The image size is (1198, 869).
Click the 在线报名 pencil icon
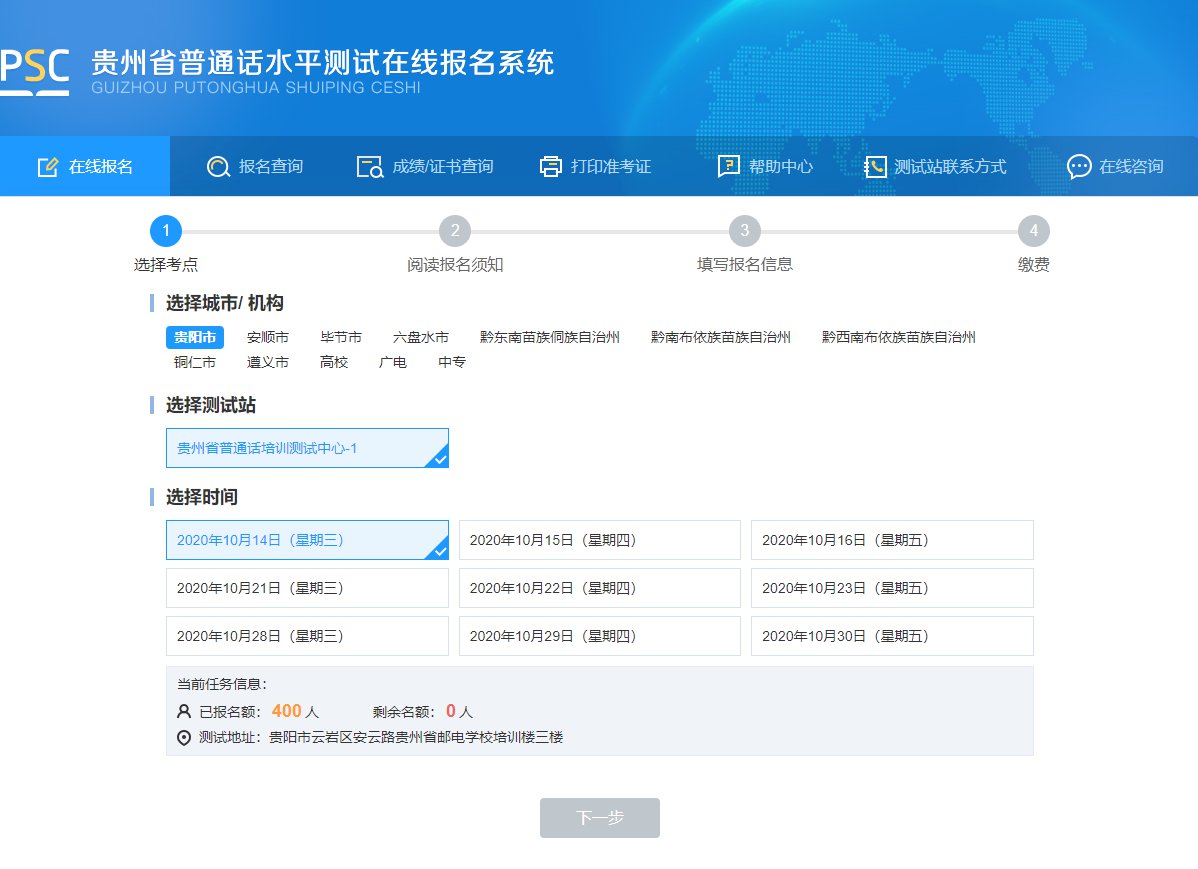coord(47,167)
